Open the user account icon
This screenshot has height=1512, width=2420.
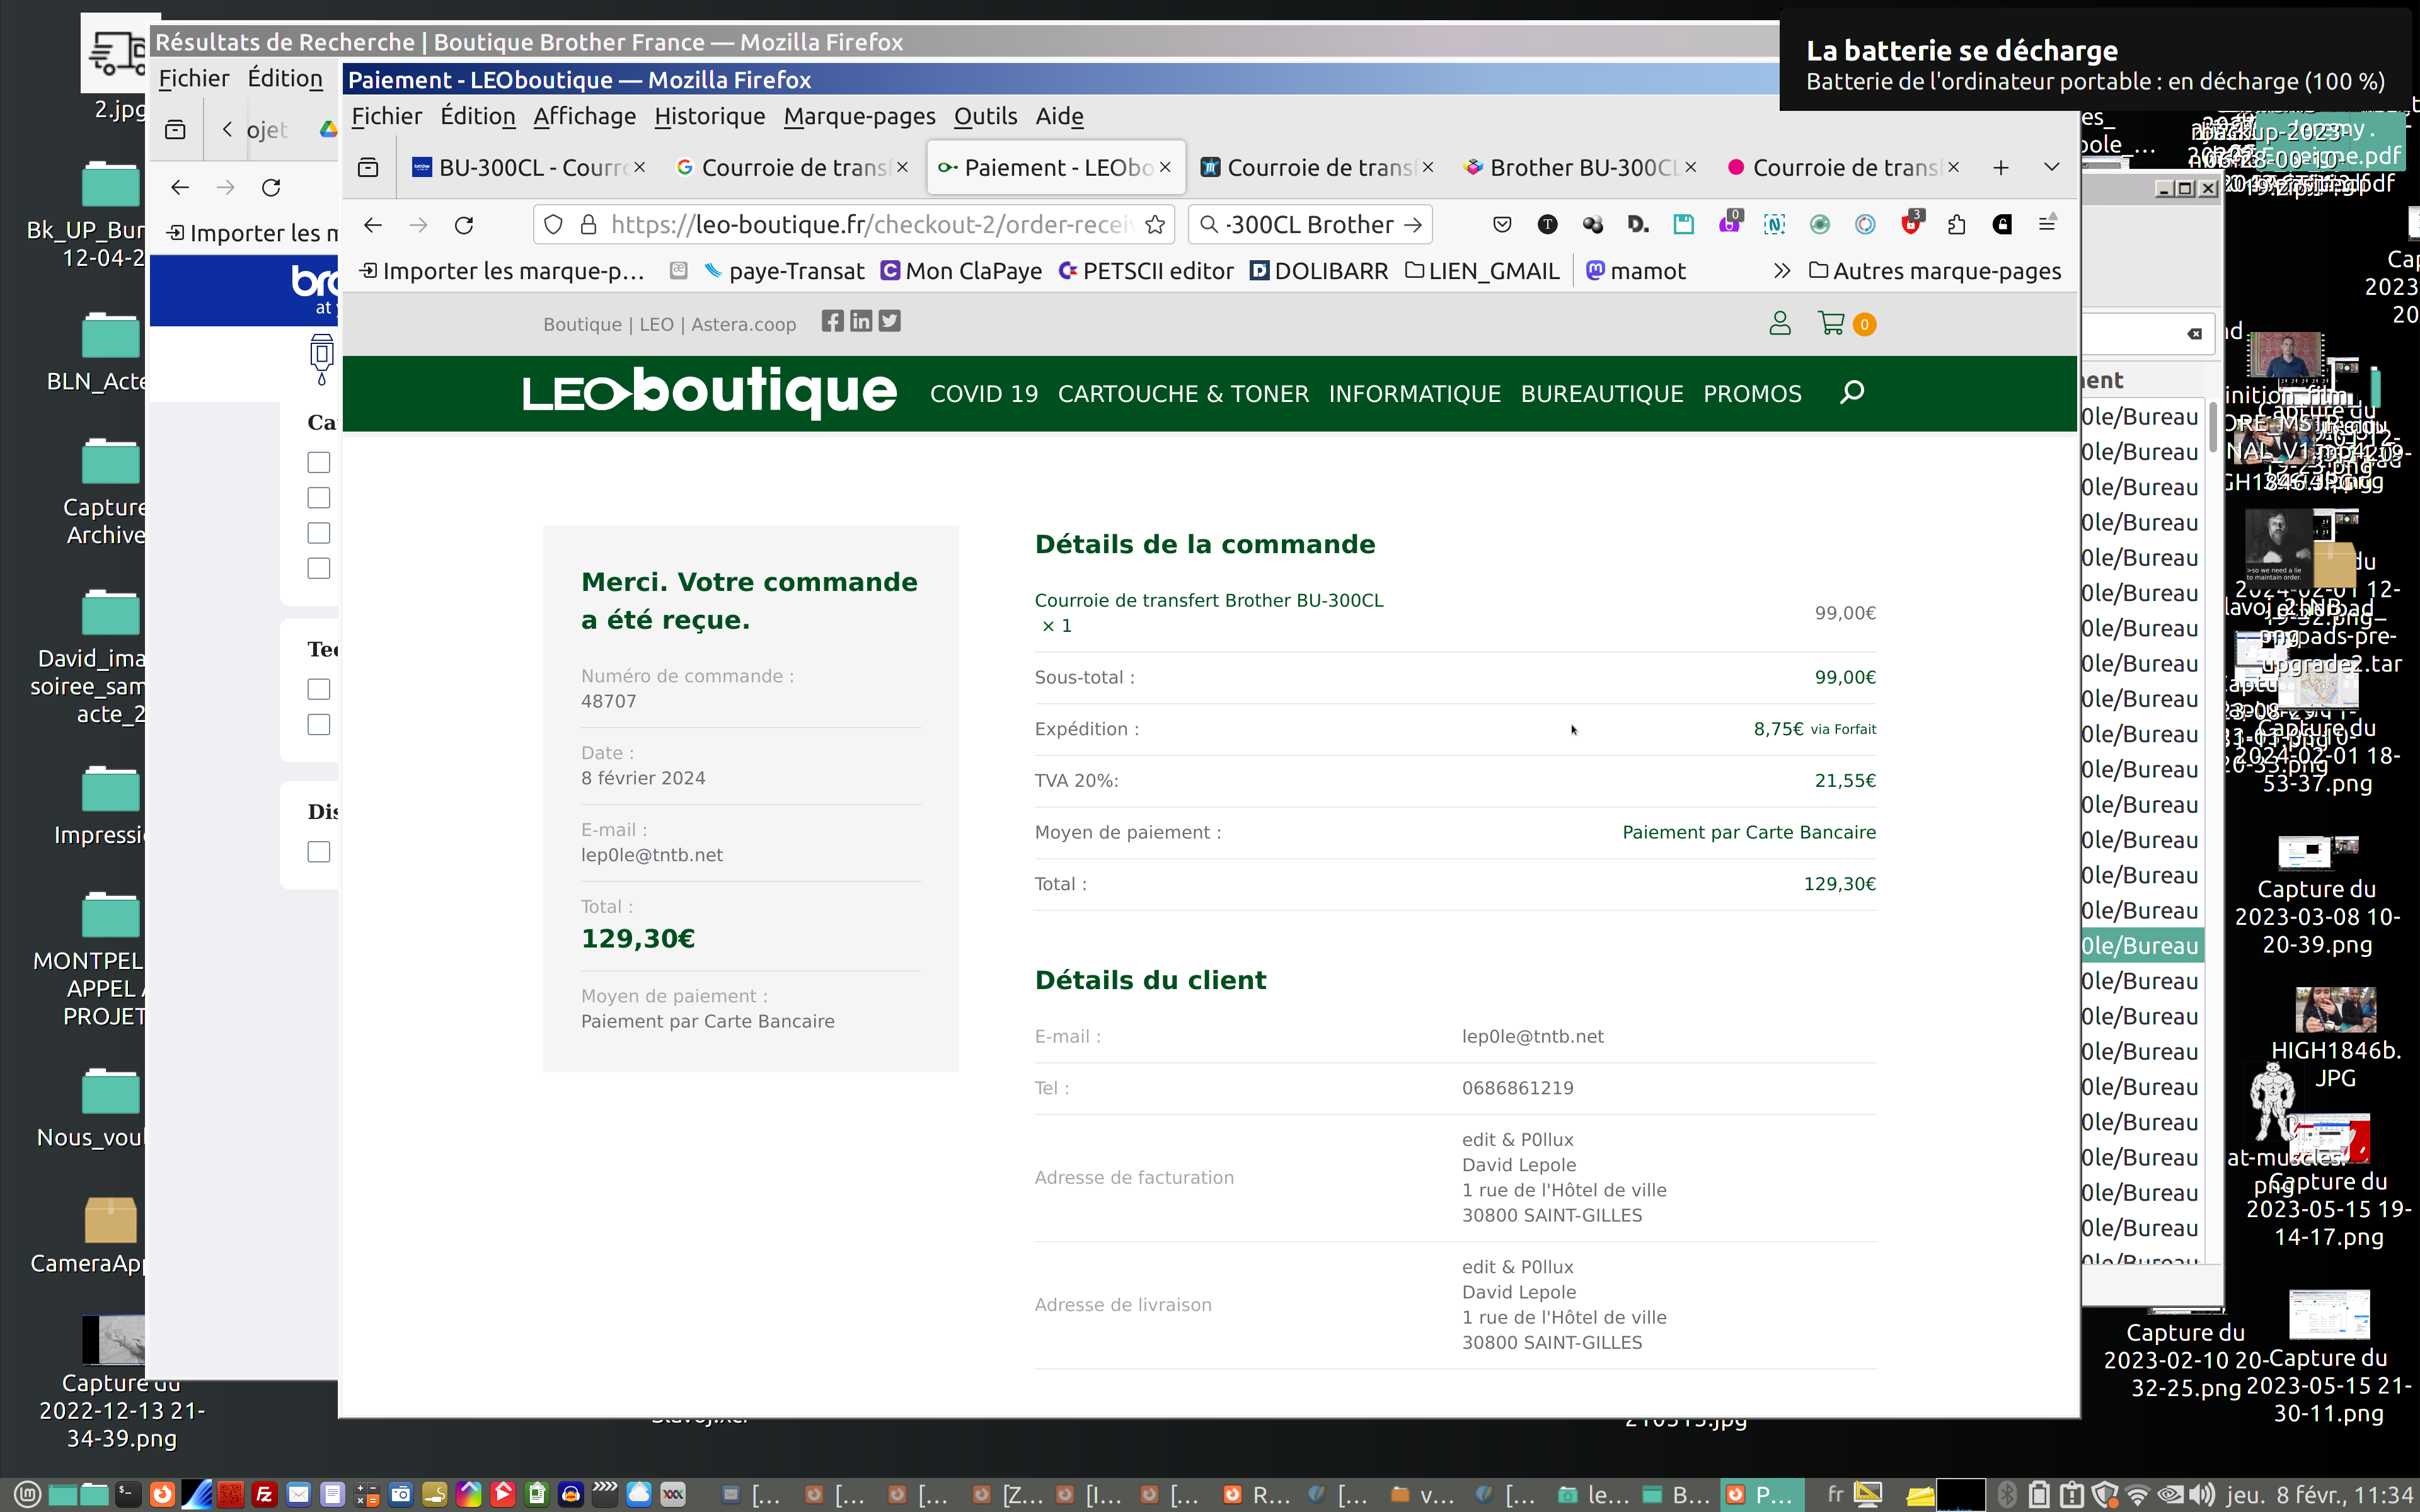coord(1779,324)
